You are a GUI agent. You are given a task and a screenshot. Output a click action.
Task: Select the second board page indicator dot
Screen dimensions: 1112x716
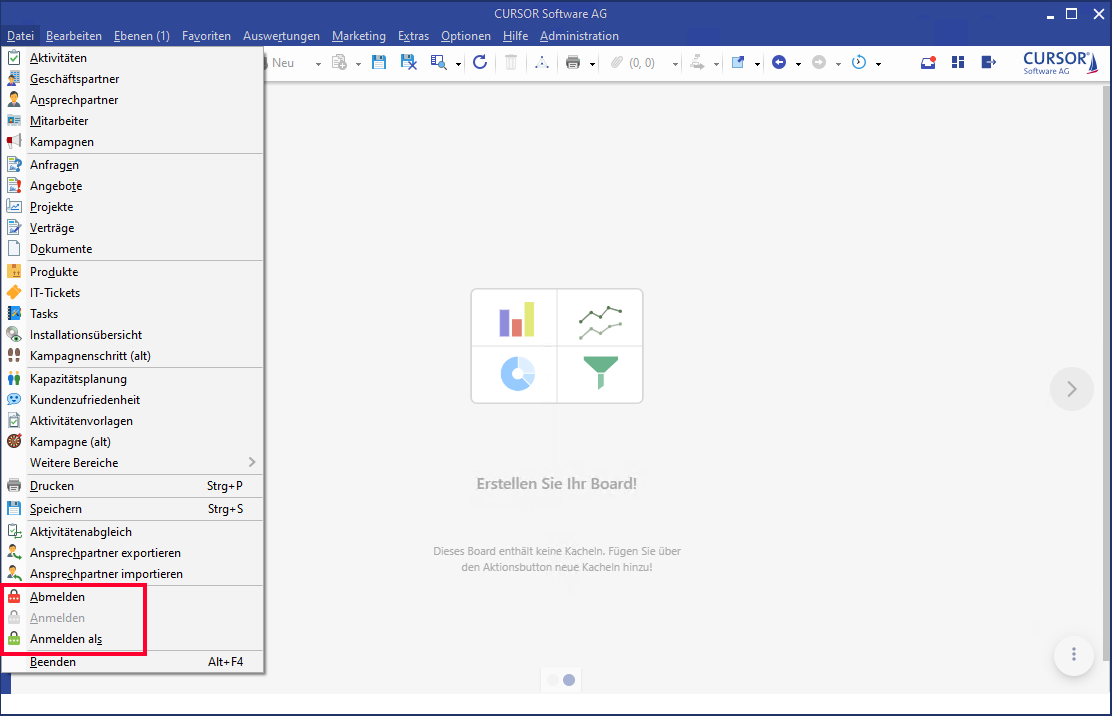[x=569, y=680]
